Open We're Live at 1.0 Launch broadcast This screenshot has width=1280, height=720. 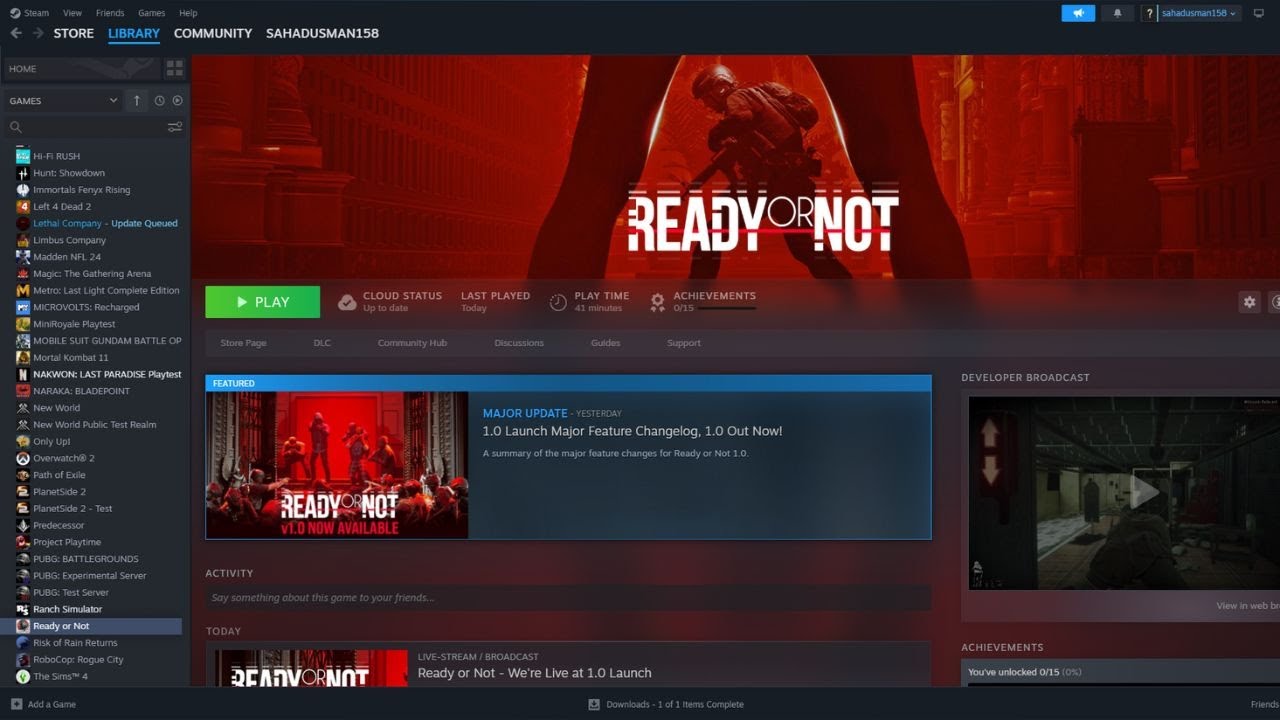click(534, 673)
